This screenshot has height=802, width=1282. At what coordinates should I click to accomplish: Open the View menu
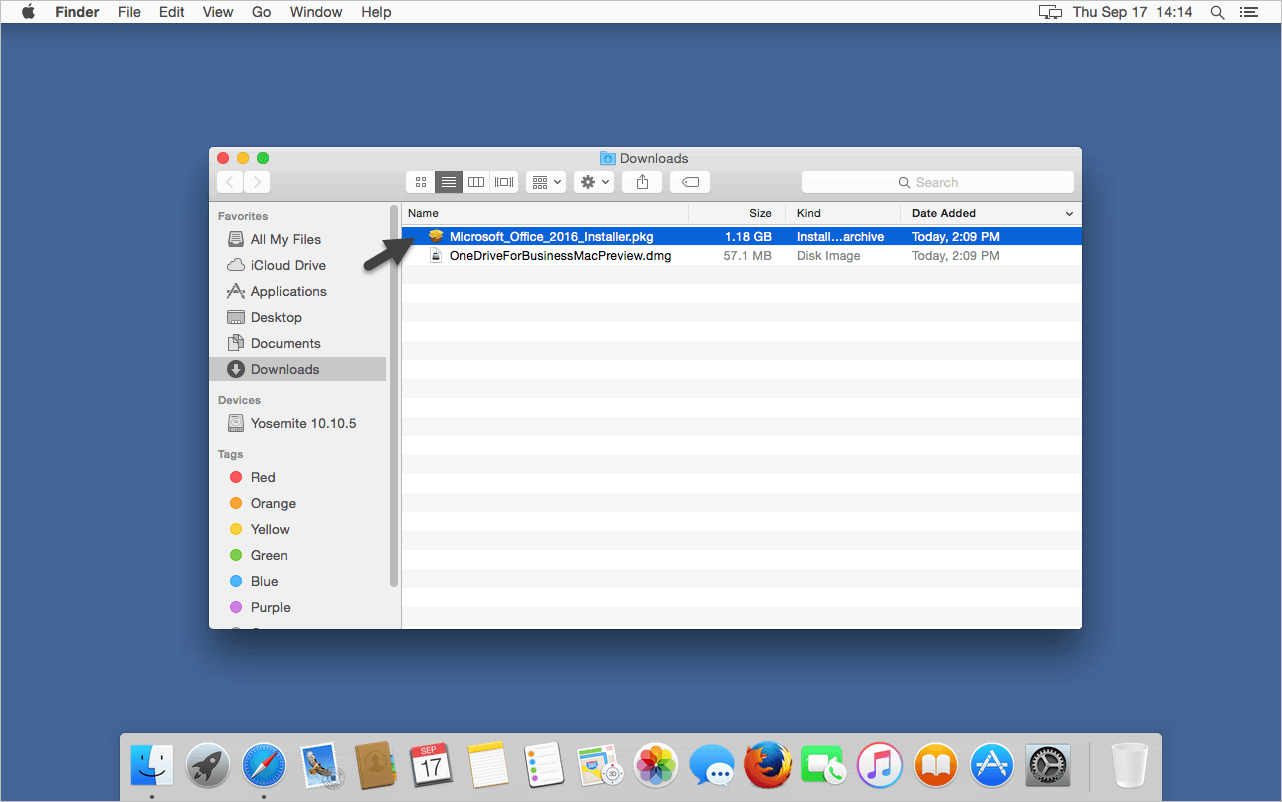click(x=218, y=12)
